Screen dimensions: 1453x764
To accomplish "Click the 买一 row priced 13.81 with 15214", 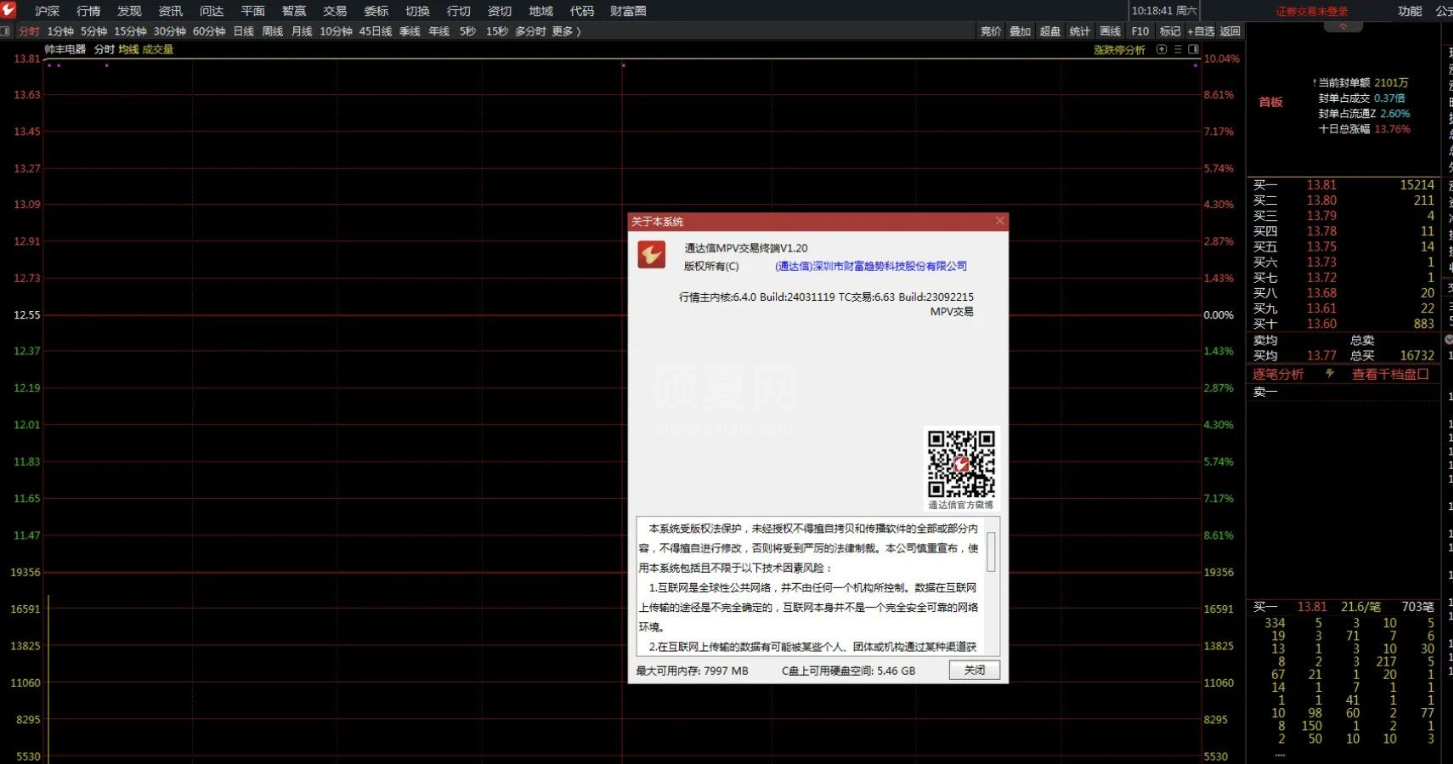I will click(1343, 185).
